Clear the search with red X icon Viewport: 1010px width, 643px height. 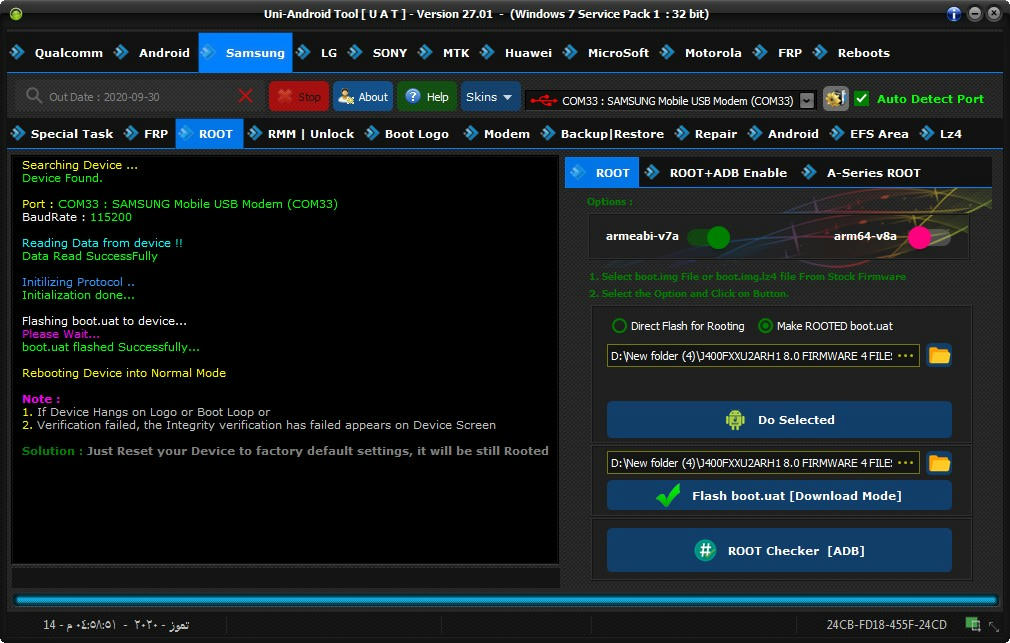click(245, 96)
